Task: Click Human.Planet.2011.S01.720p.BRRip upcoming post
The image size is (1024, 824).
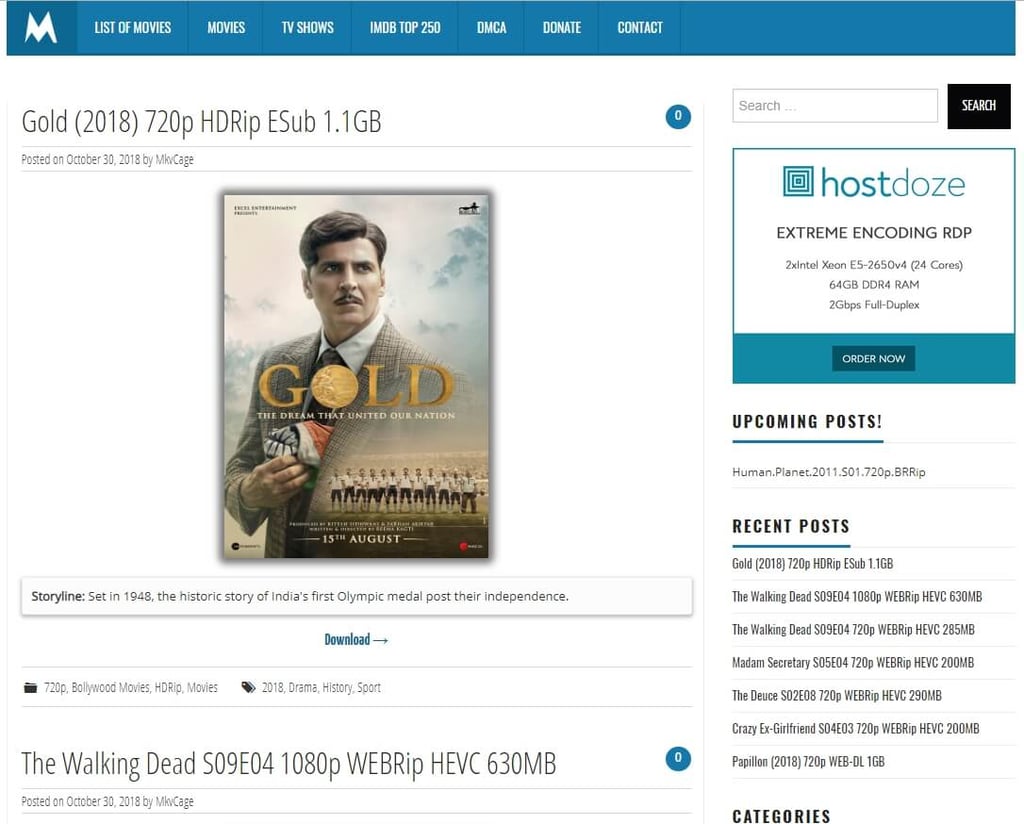Action: [829, 471]
